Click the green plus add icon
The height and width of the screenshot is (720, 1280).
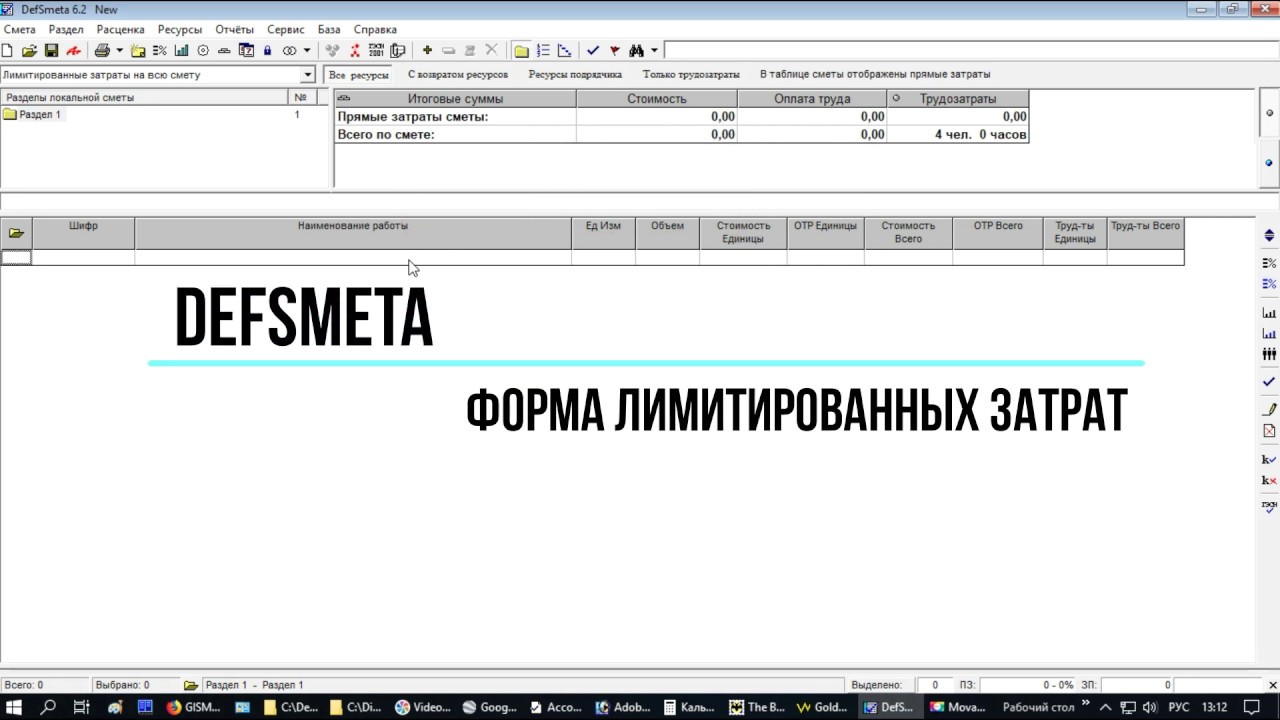click(427, 50)
